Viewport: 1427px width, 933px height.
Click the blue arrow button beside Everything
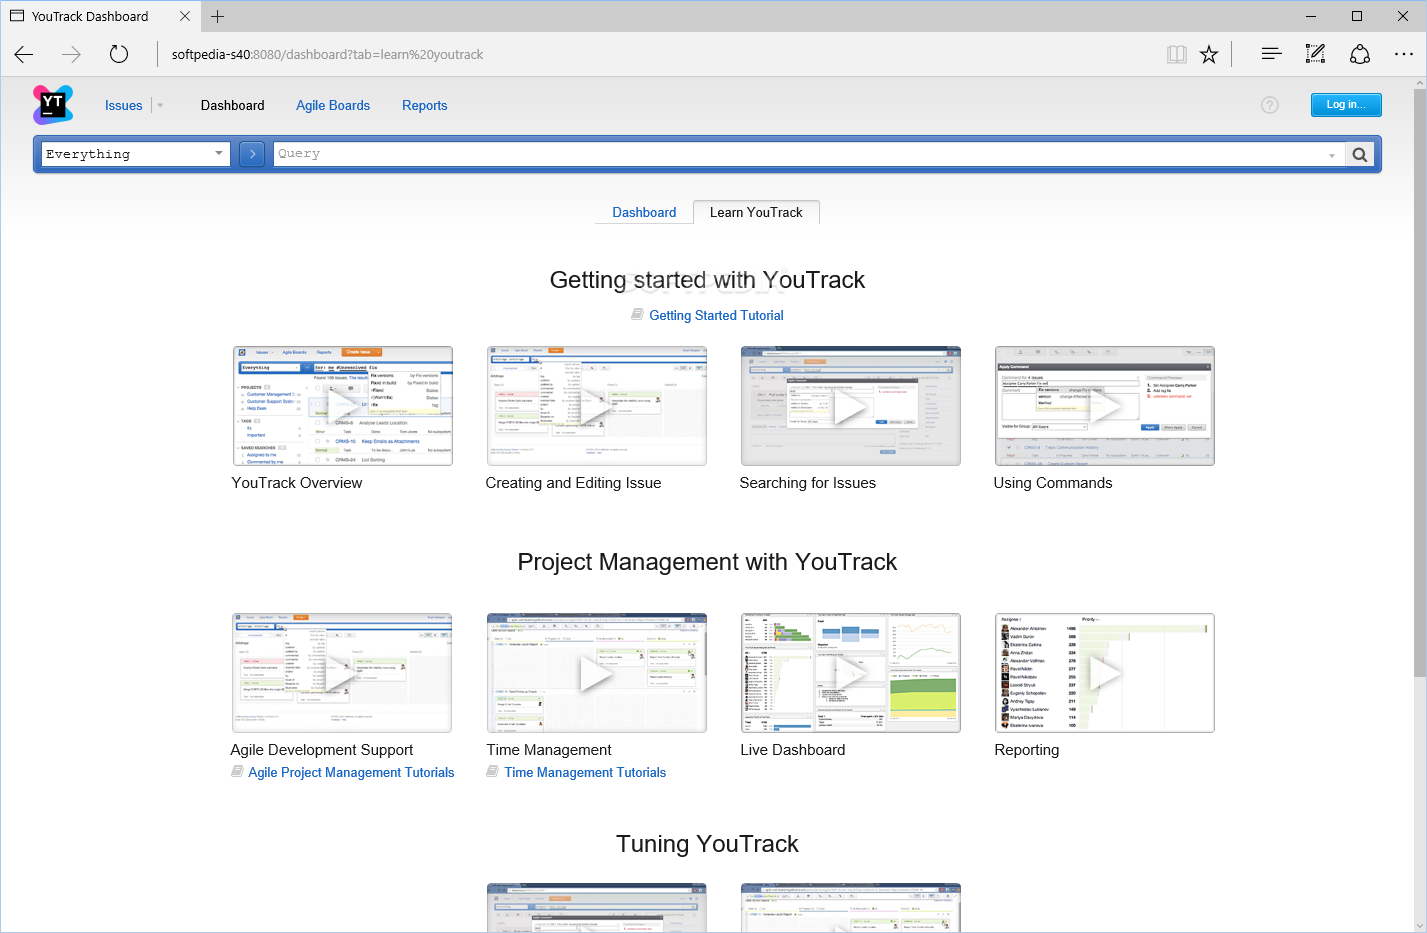click(252, 154)
